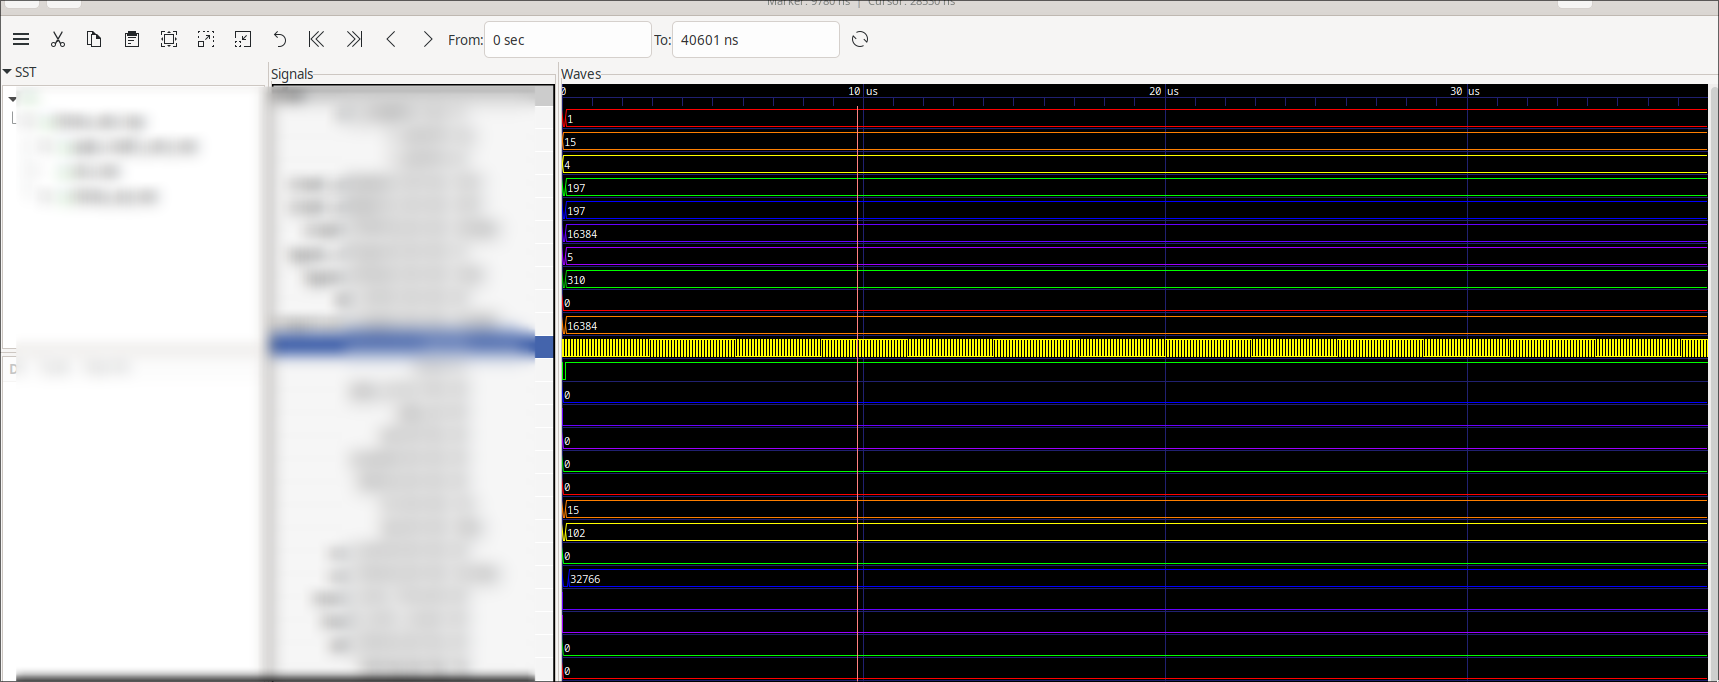Image resolution: width=1719 pixels, height=682 pixels.
Task: Find the next signal edge
Action: [x=428, y=39]
